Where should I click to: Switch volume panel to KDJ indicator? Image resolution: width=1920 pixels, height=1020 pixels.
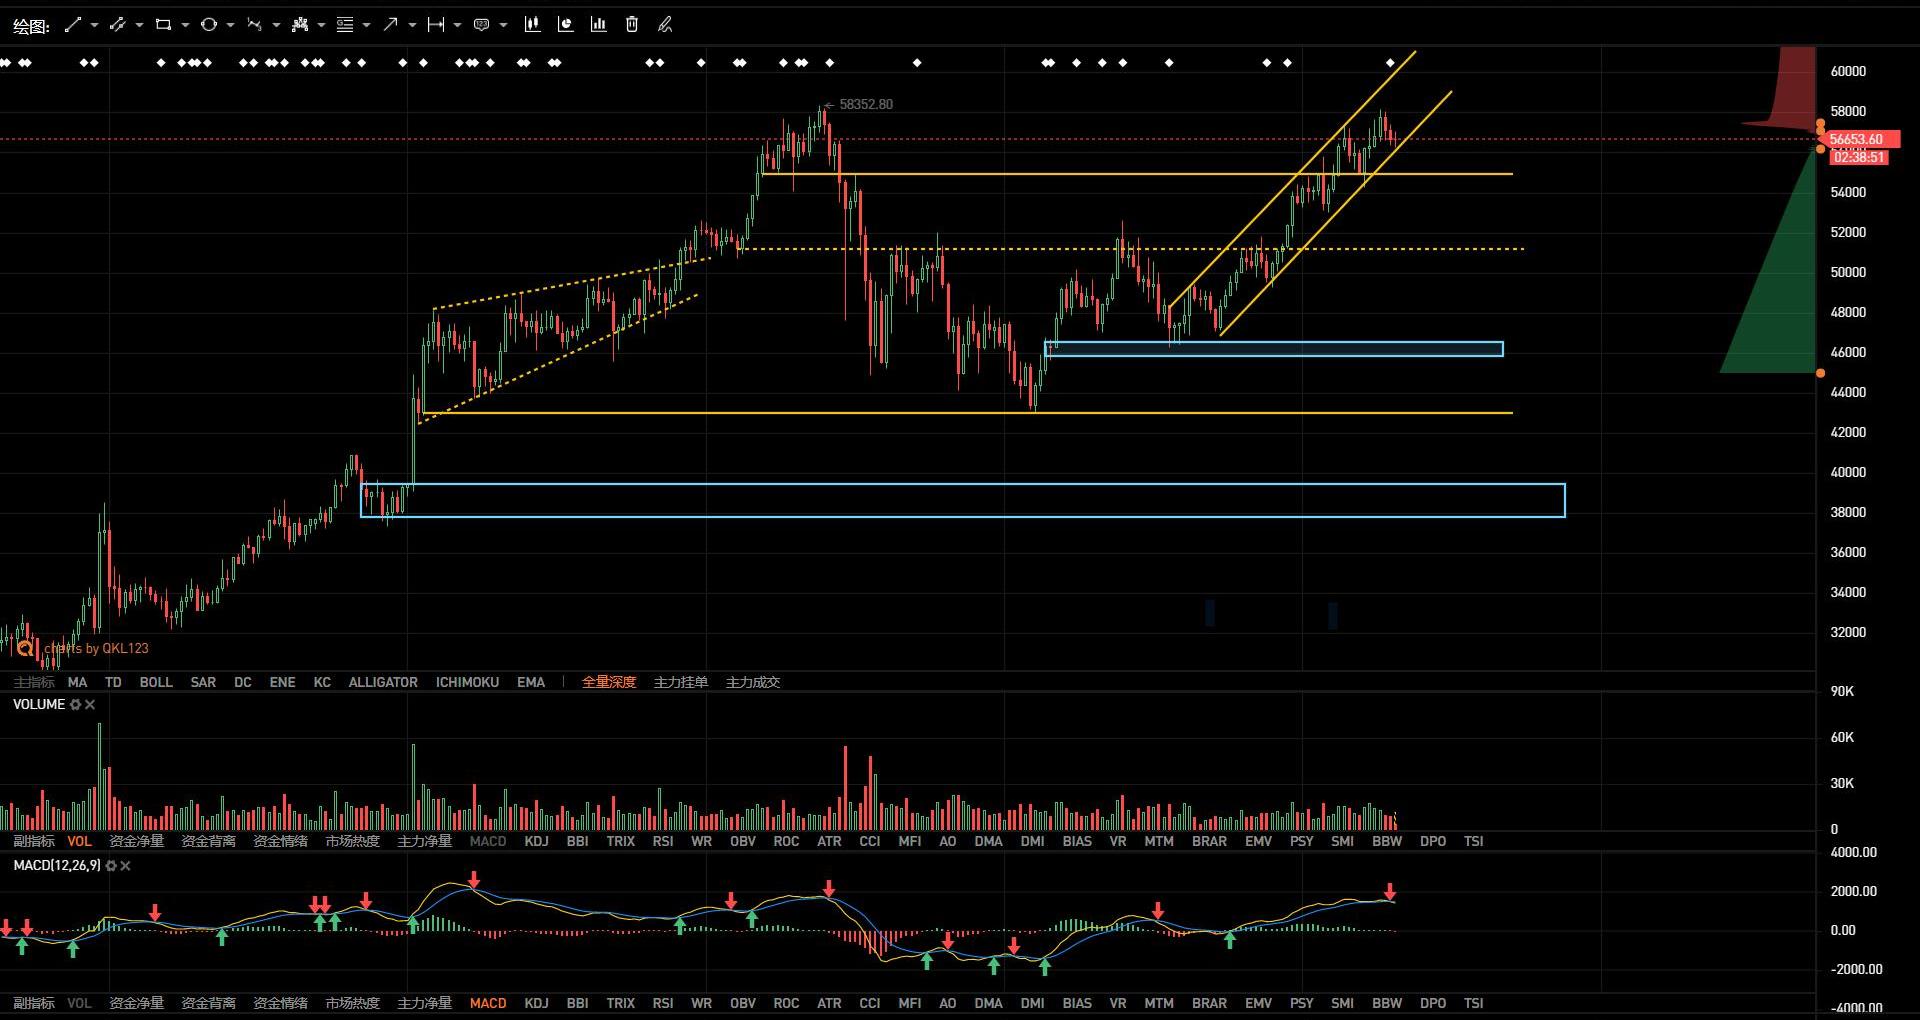pos(536,841)
